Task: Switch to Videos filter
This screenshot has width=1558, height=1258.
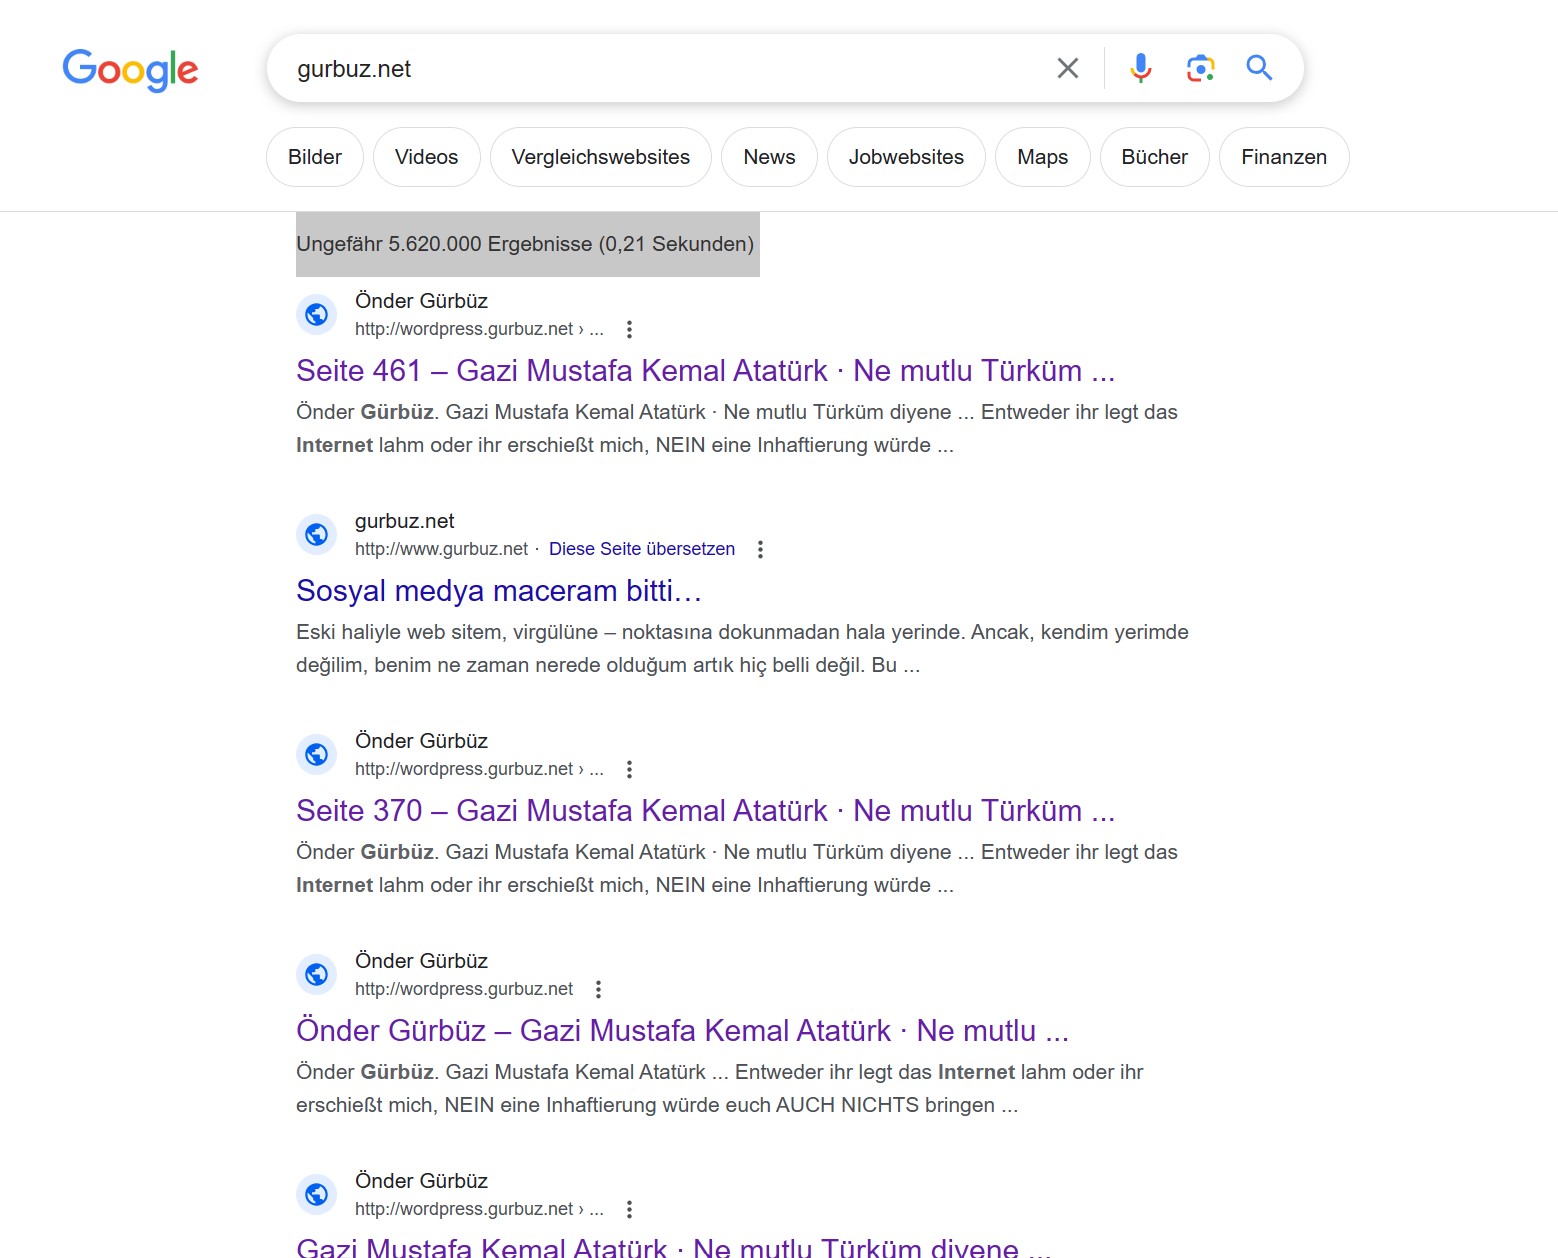Action: tap(427, 157)
